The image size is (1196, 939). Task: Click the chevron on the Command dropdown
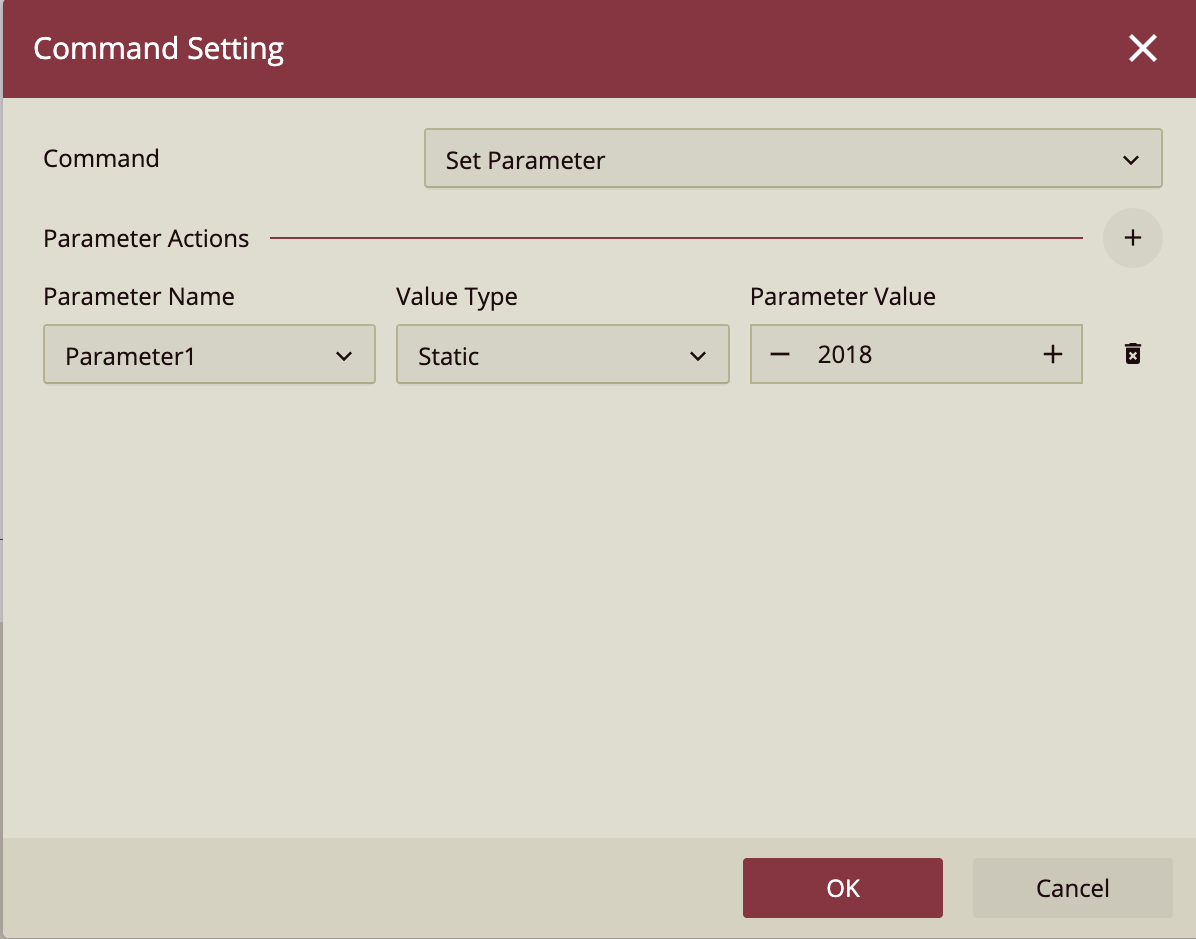(x=1131, y=159)
